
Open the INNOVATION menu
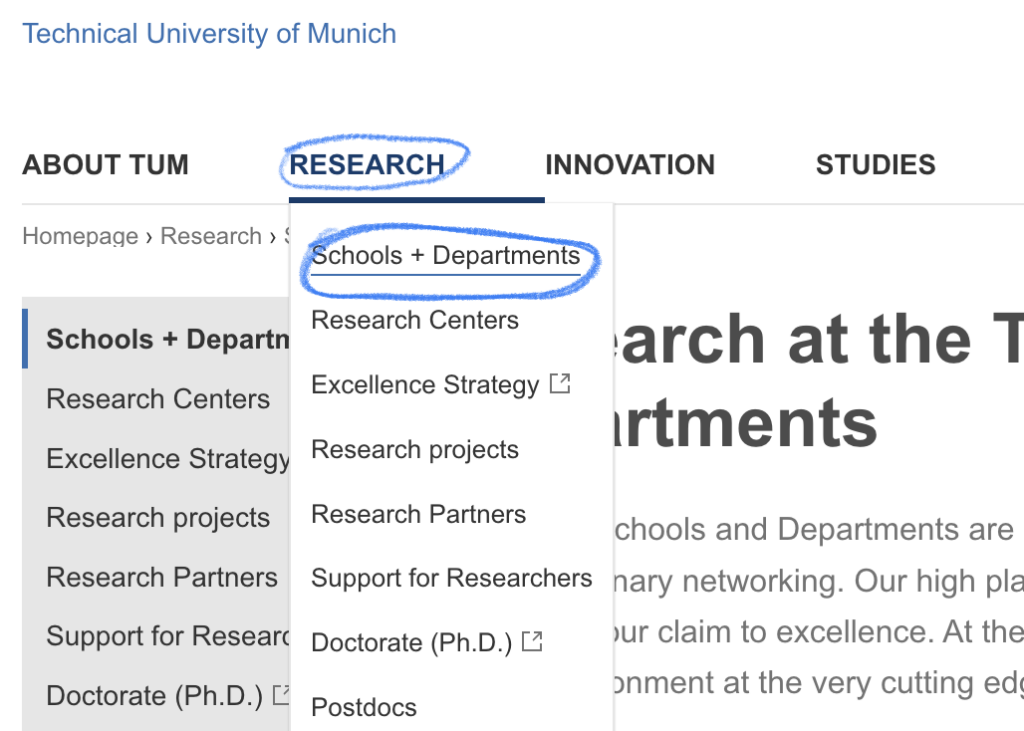click(630, 165)
